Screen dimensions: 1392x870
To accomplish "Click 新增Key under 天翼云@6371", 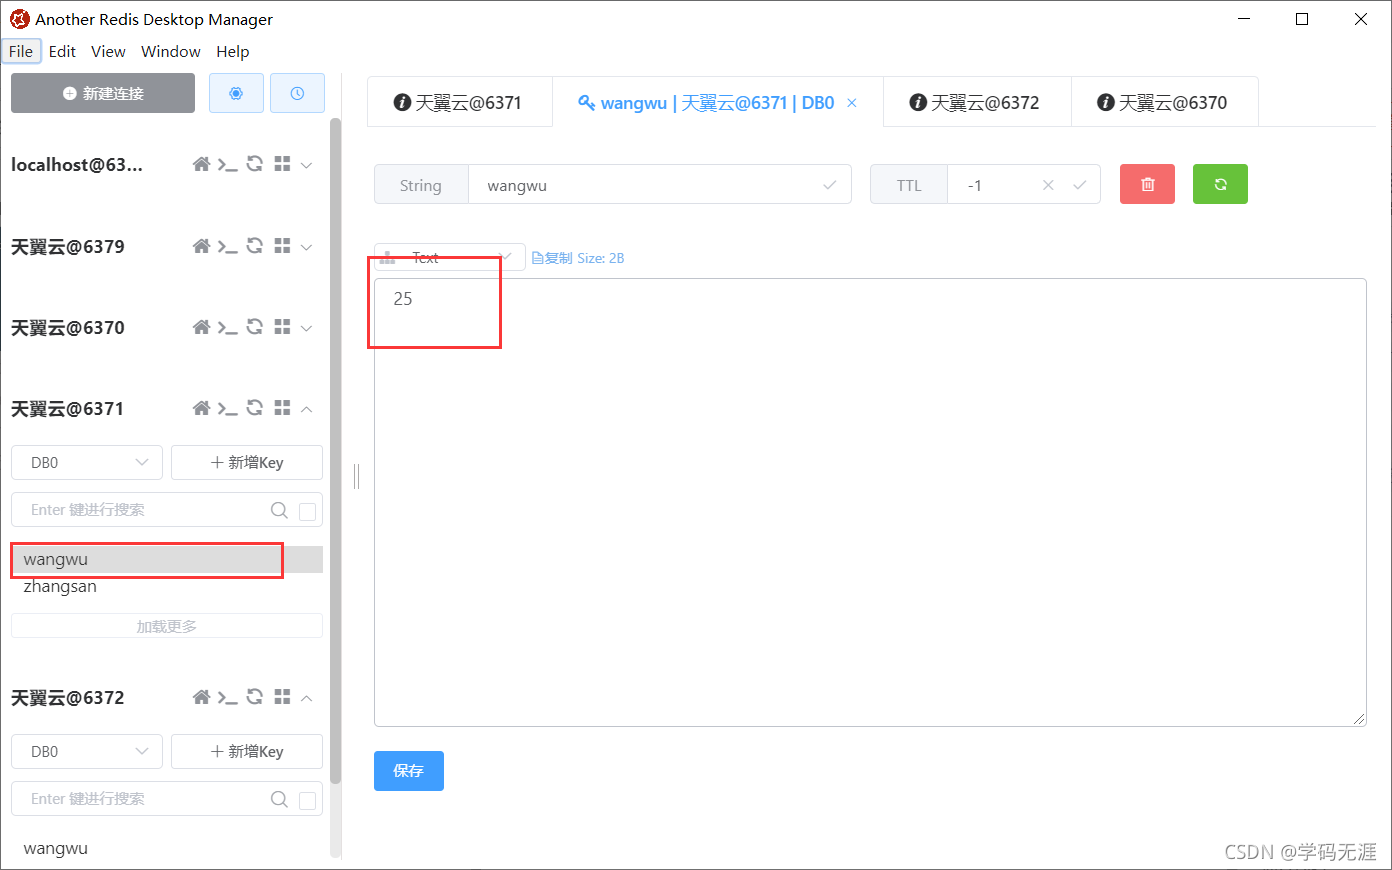I will click(247, 462).
